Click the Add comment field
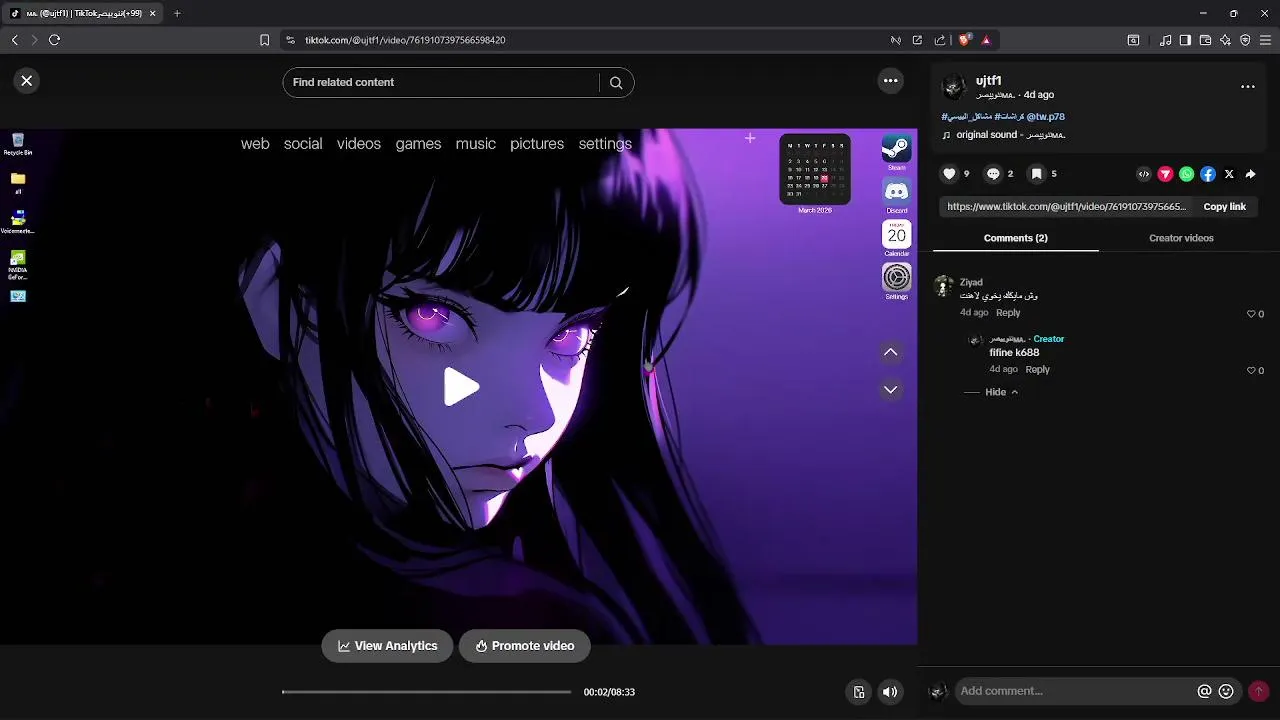1280x720 pixels. point(1075,691)
